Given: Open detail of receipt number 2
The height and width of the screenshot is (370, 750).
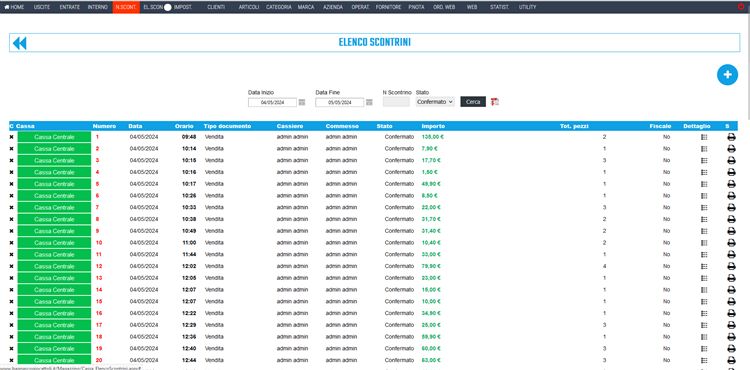Looking at the screenshot, I should click(704, 149).
